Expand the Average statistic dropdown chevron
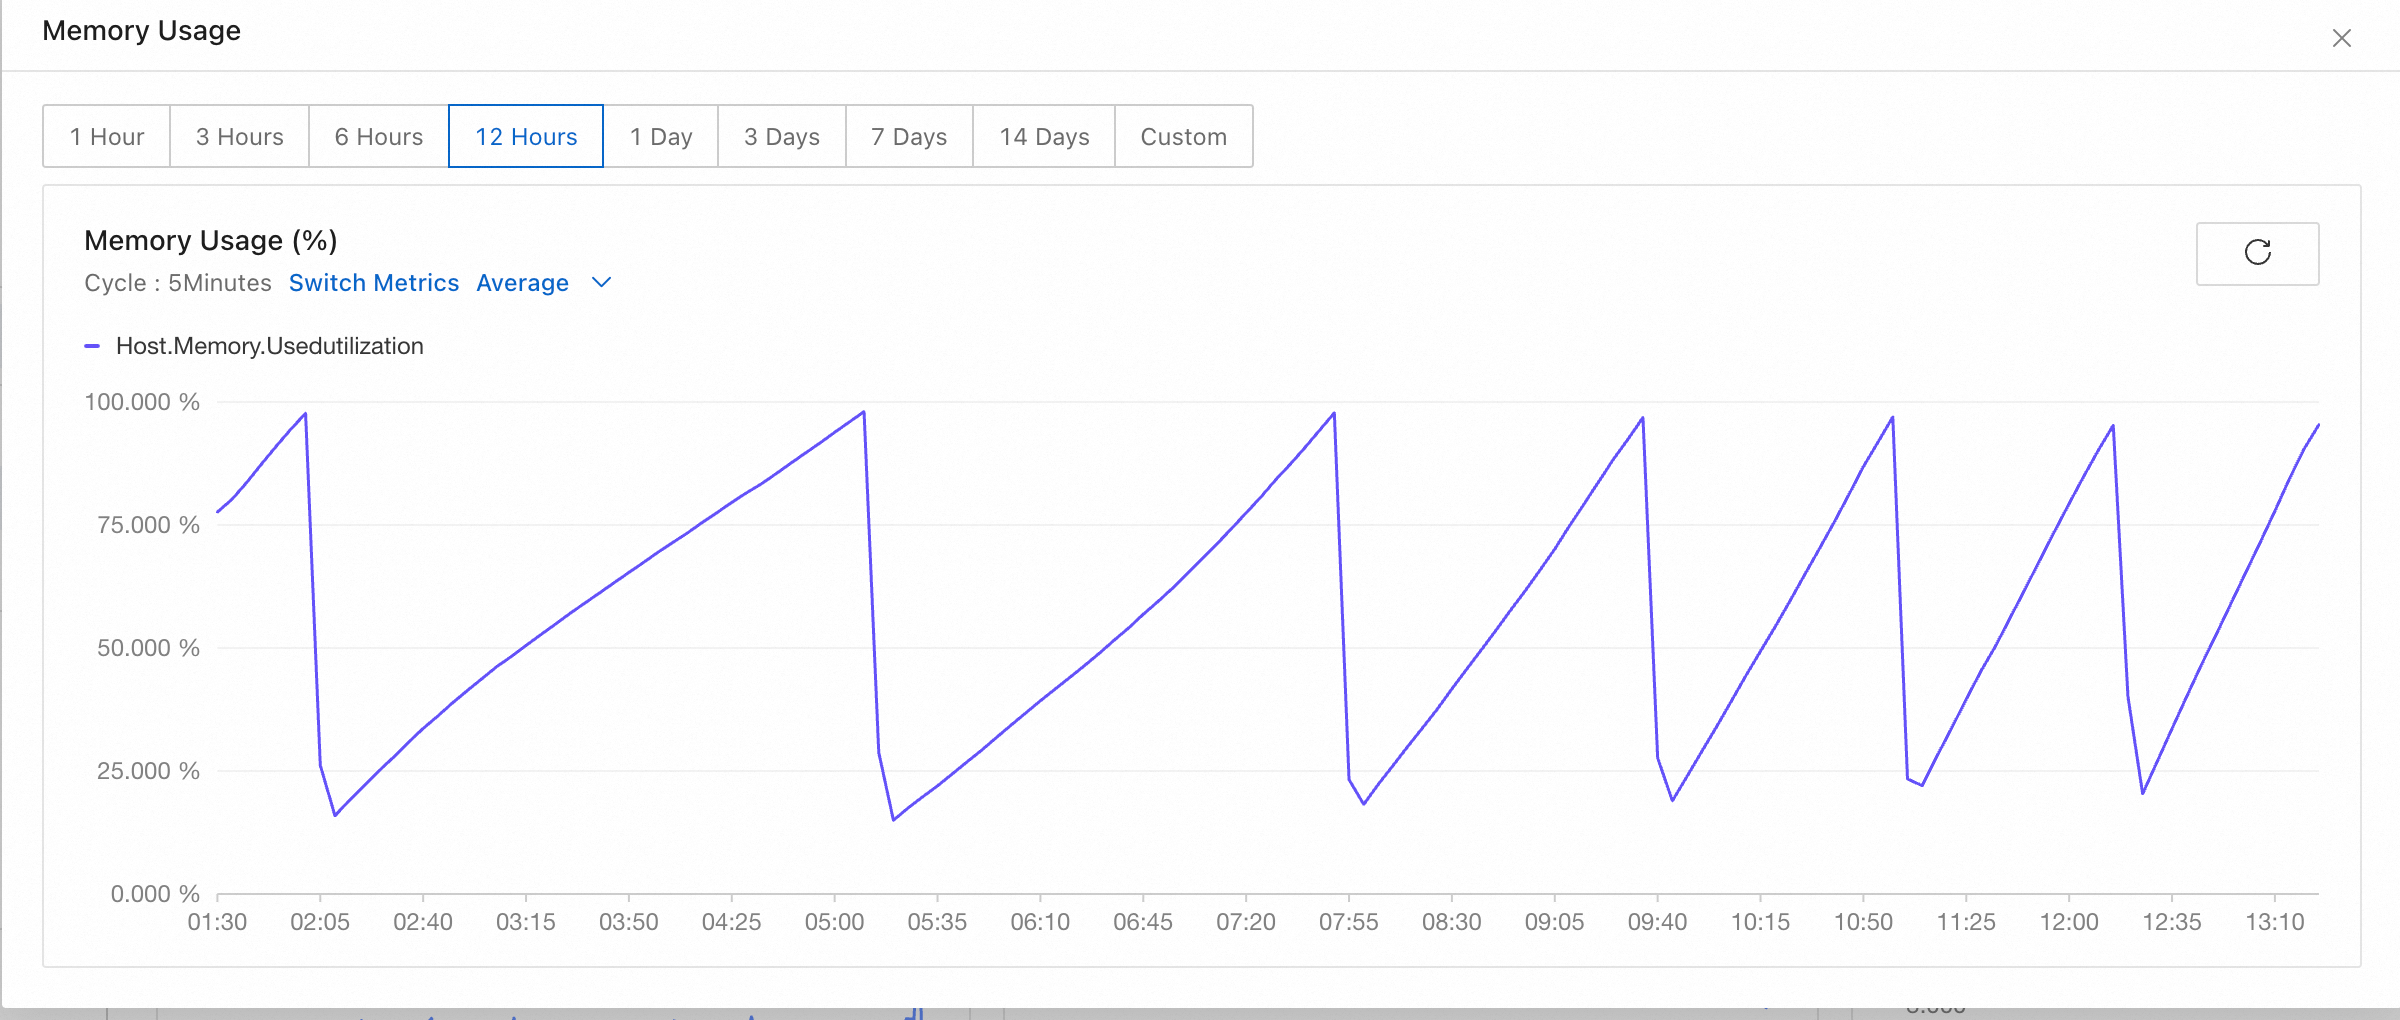2400x1020 pixels. 601,283
